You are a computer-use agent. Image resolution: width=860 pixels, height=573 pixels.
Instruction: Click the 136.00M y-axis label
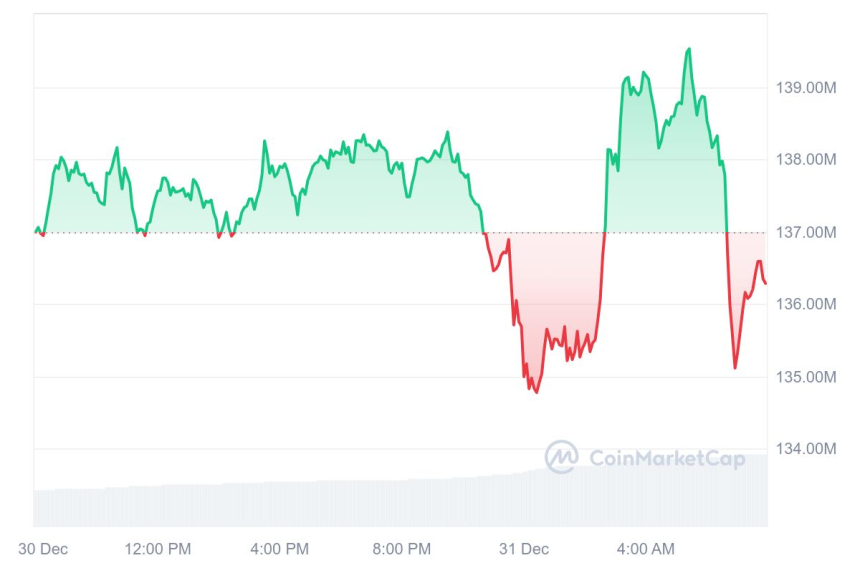click(806, 304)
